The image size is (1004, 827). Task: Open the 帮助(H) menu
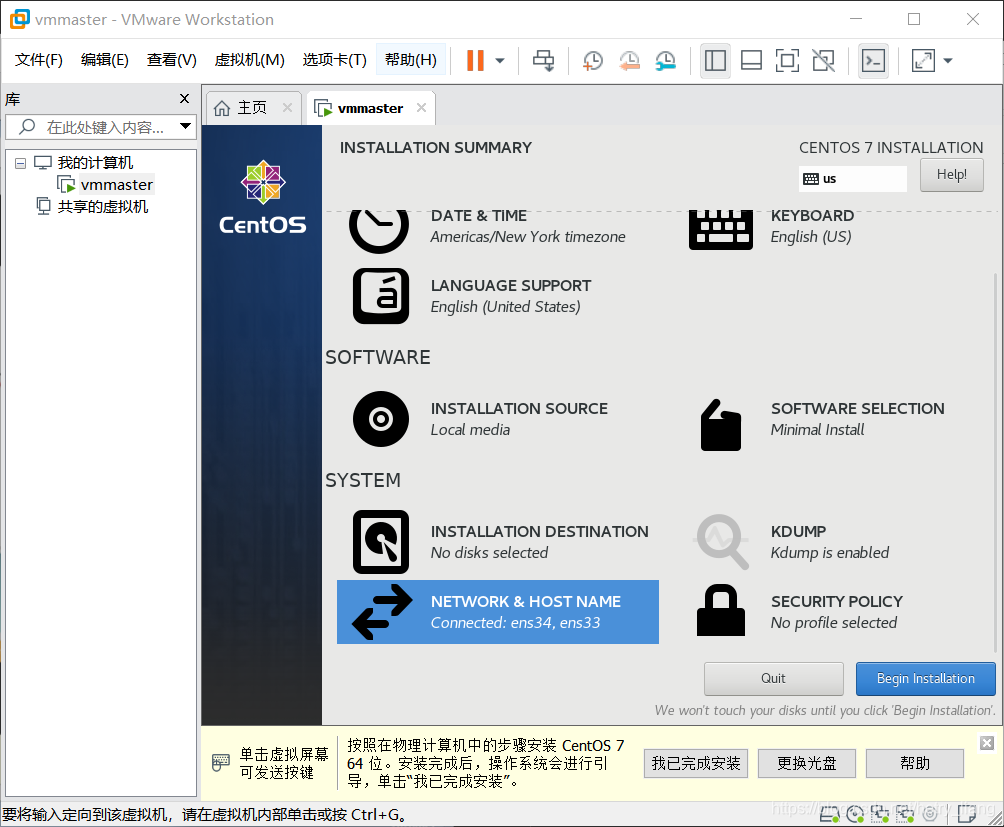tap(410, 60)
